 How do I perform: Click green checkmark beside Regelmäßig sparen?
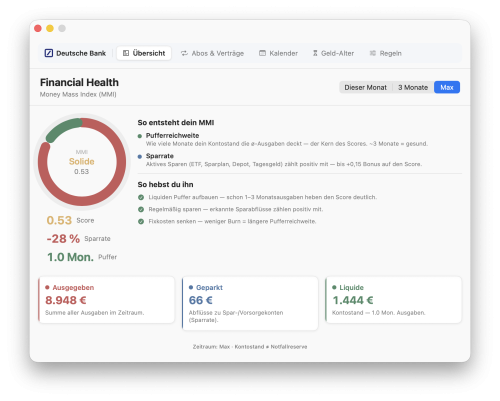click(x=141, y=209)
